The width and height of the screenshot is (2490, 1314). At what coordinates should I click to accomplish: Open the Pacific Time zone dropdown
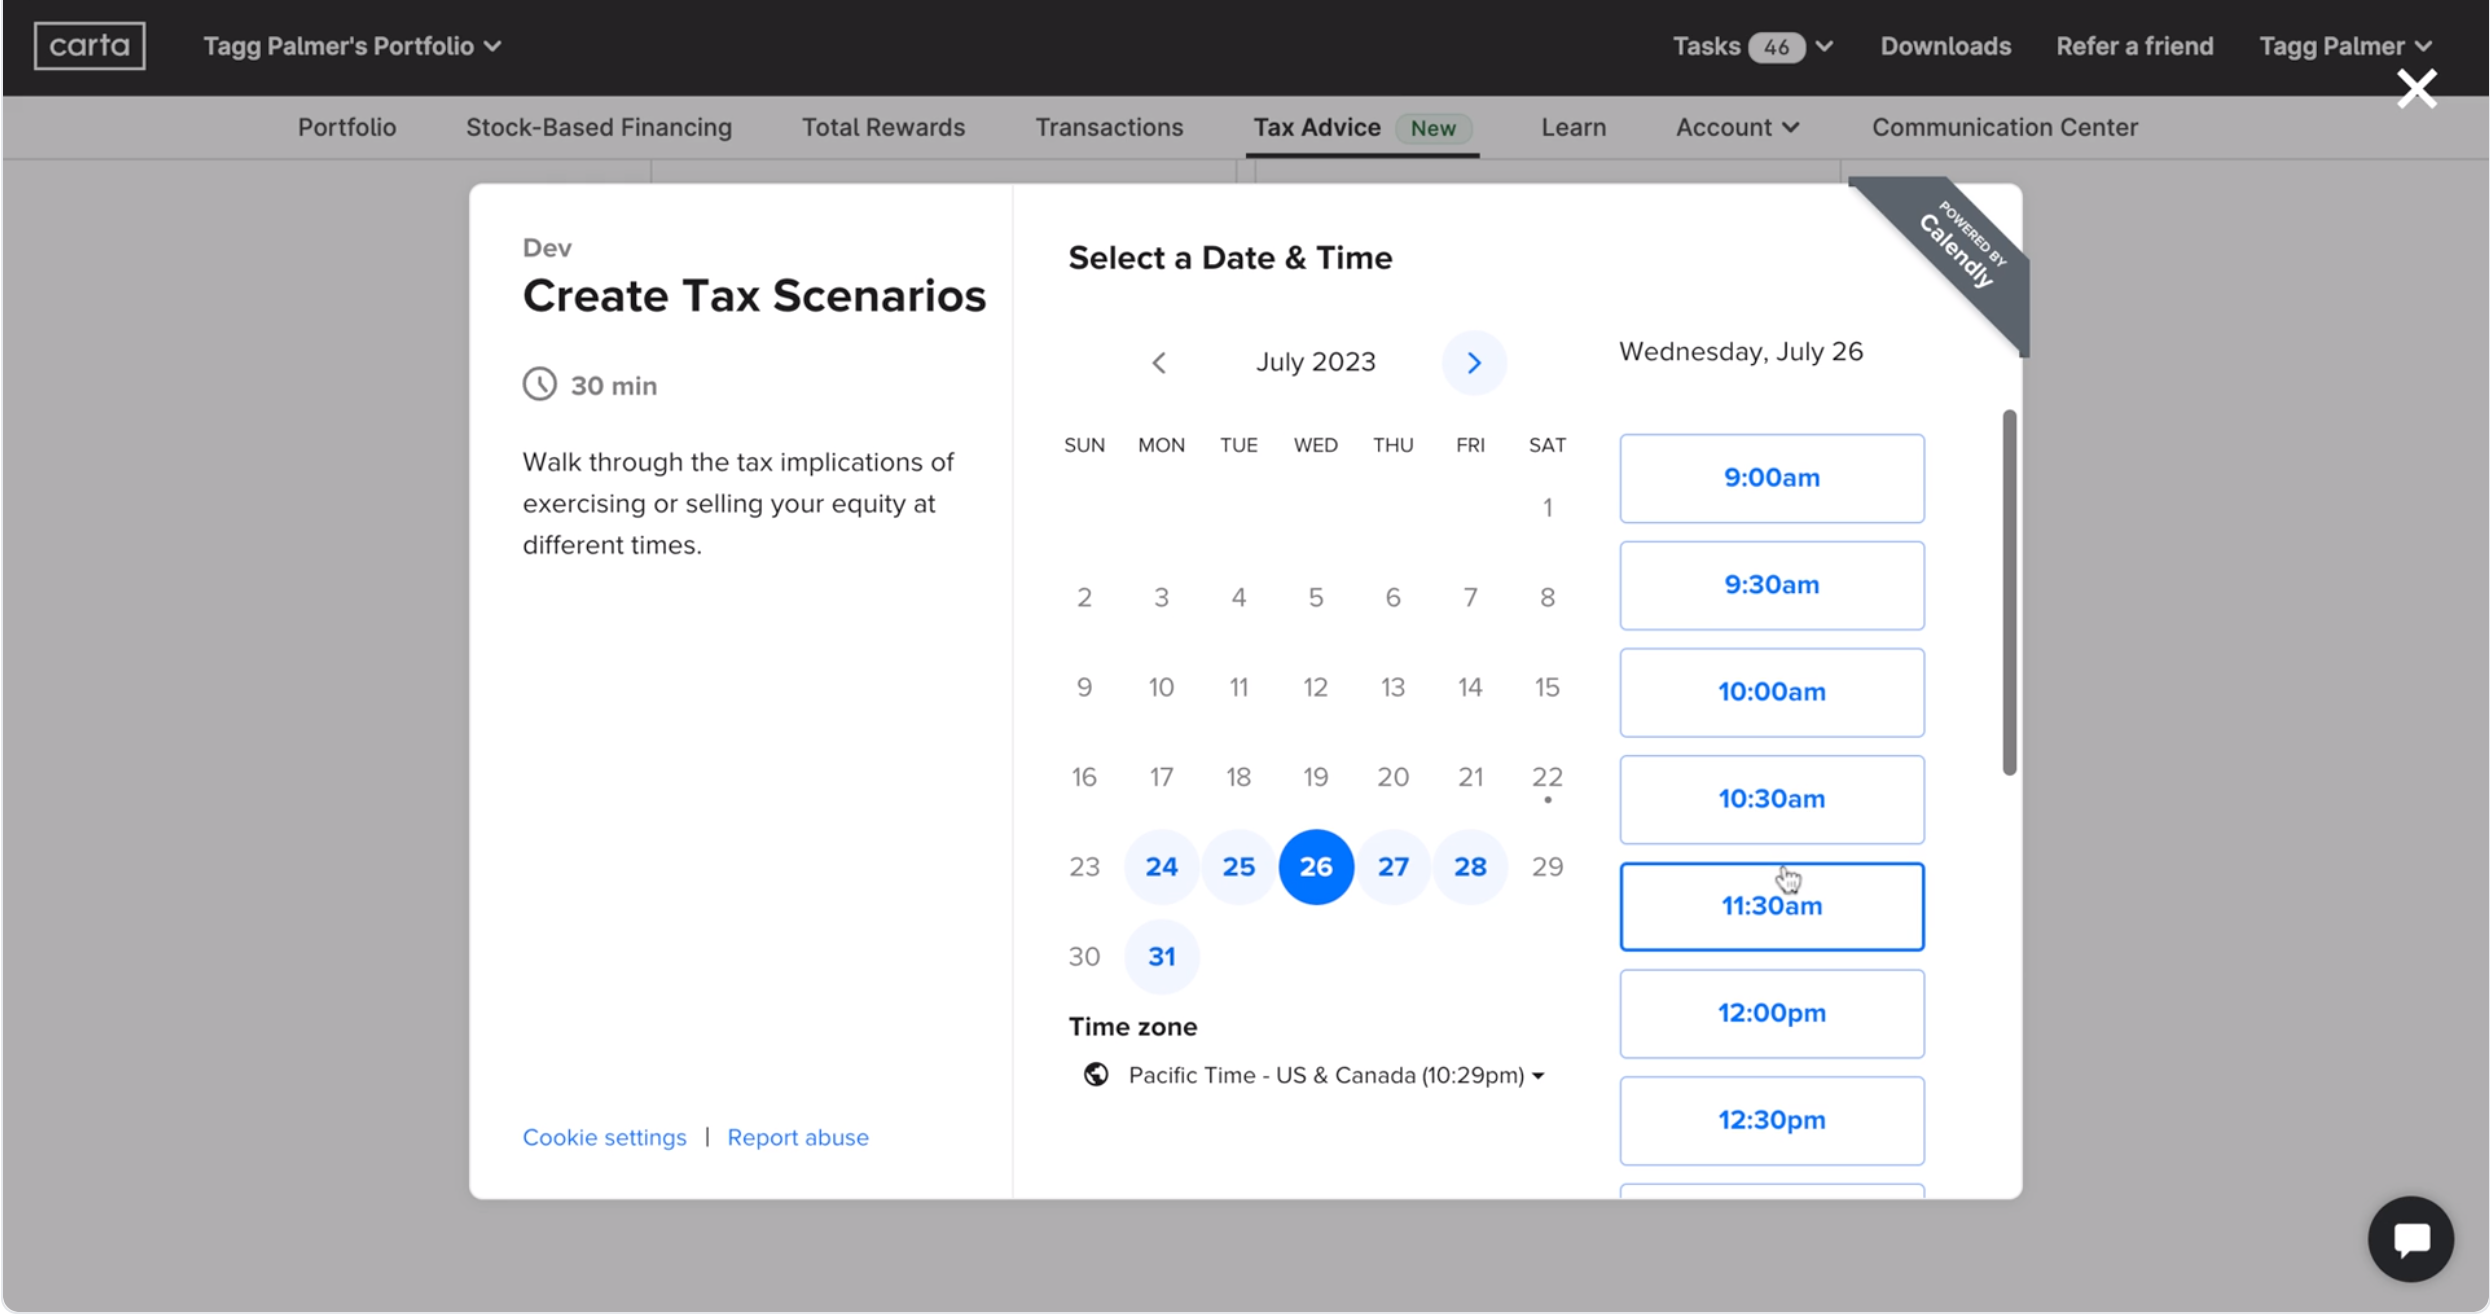tap(1330, 1074)
